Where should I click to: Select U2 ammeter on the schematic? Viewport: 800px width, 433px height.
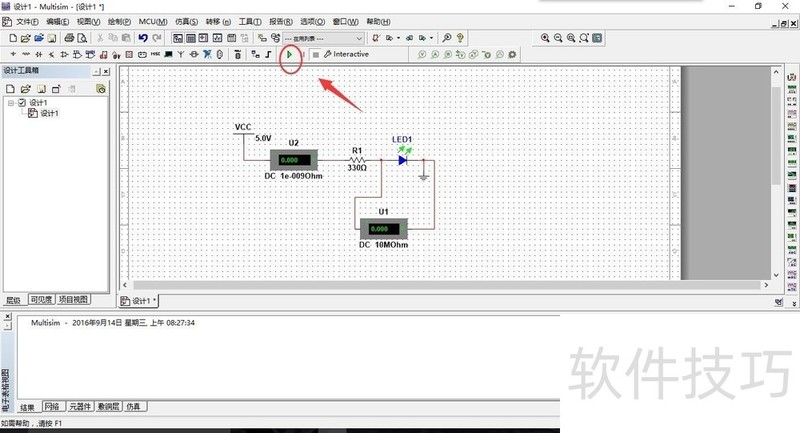(293, 160)
